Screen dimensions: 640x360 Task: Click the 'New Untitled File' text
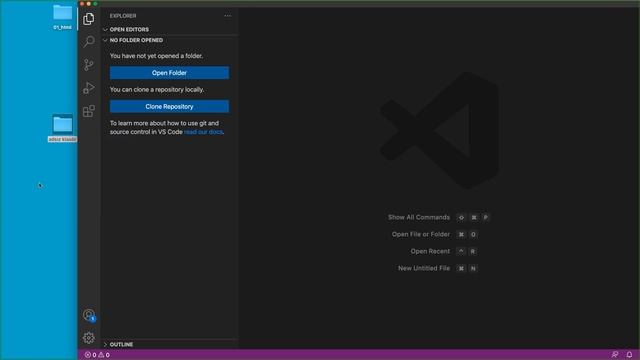tap(424, 268)
